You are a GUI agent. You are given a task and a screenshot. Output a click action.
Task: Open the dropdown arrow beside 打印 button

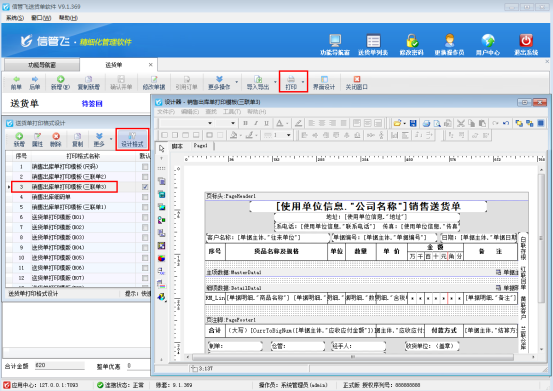pyautogui.click(x=303, y=82)
